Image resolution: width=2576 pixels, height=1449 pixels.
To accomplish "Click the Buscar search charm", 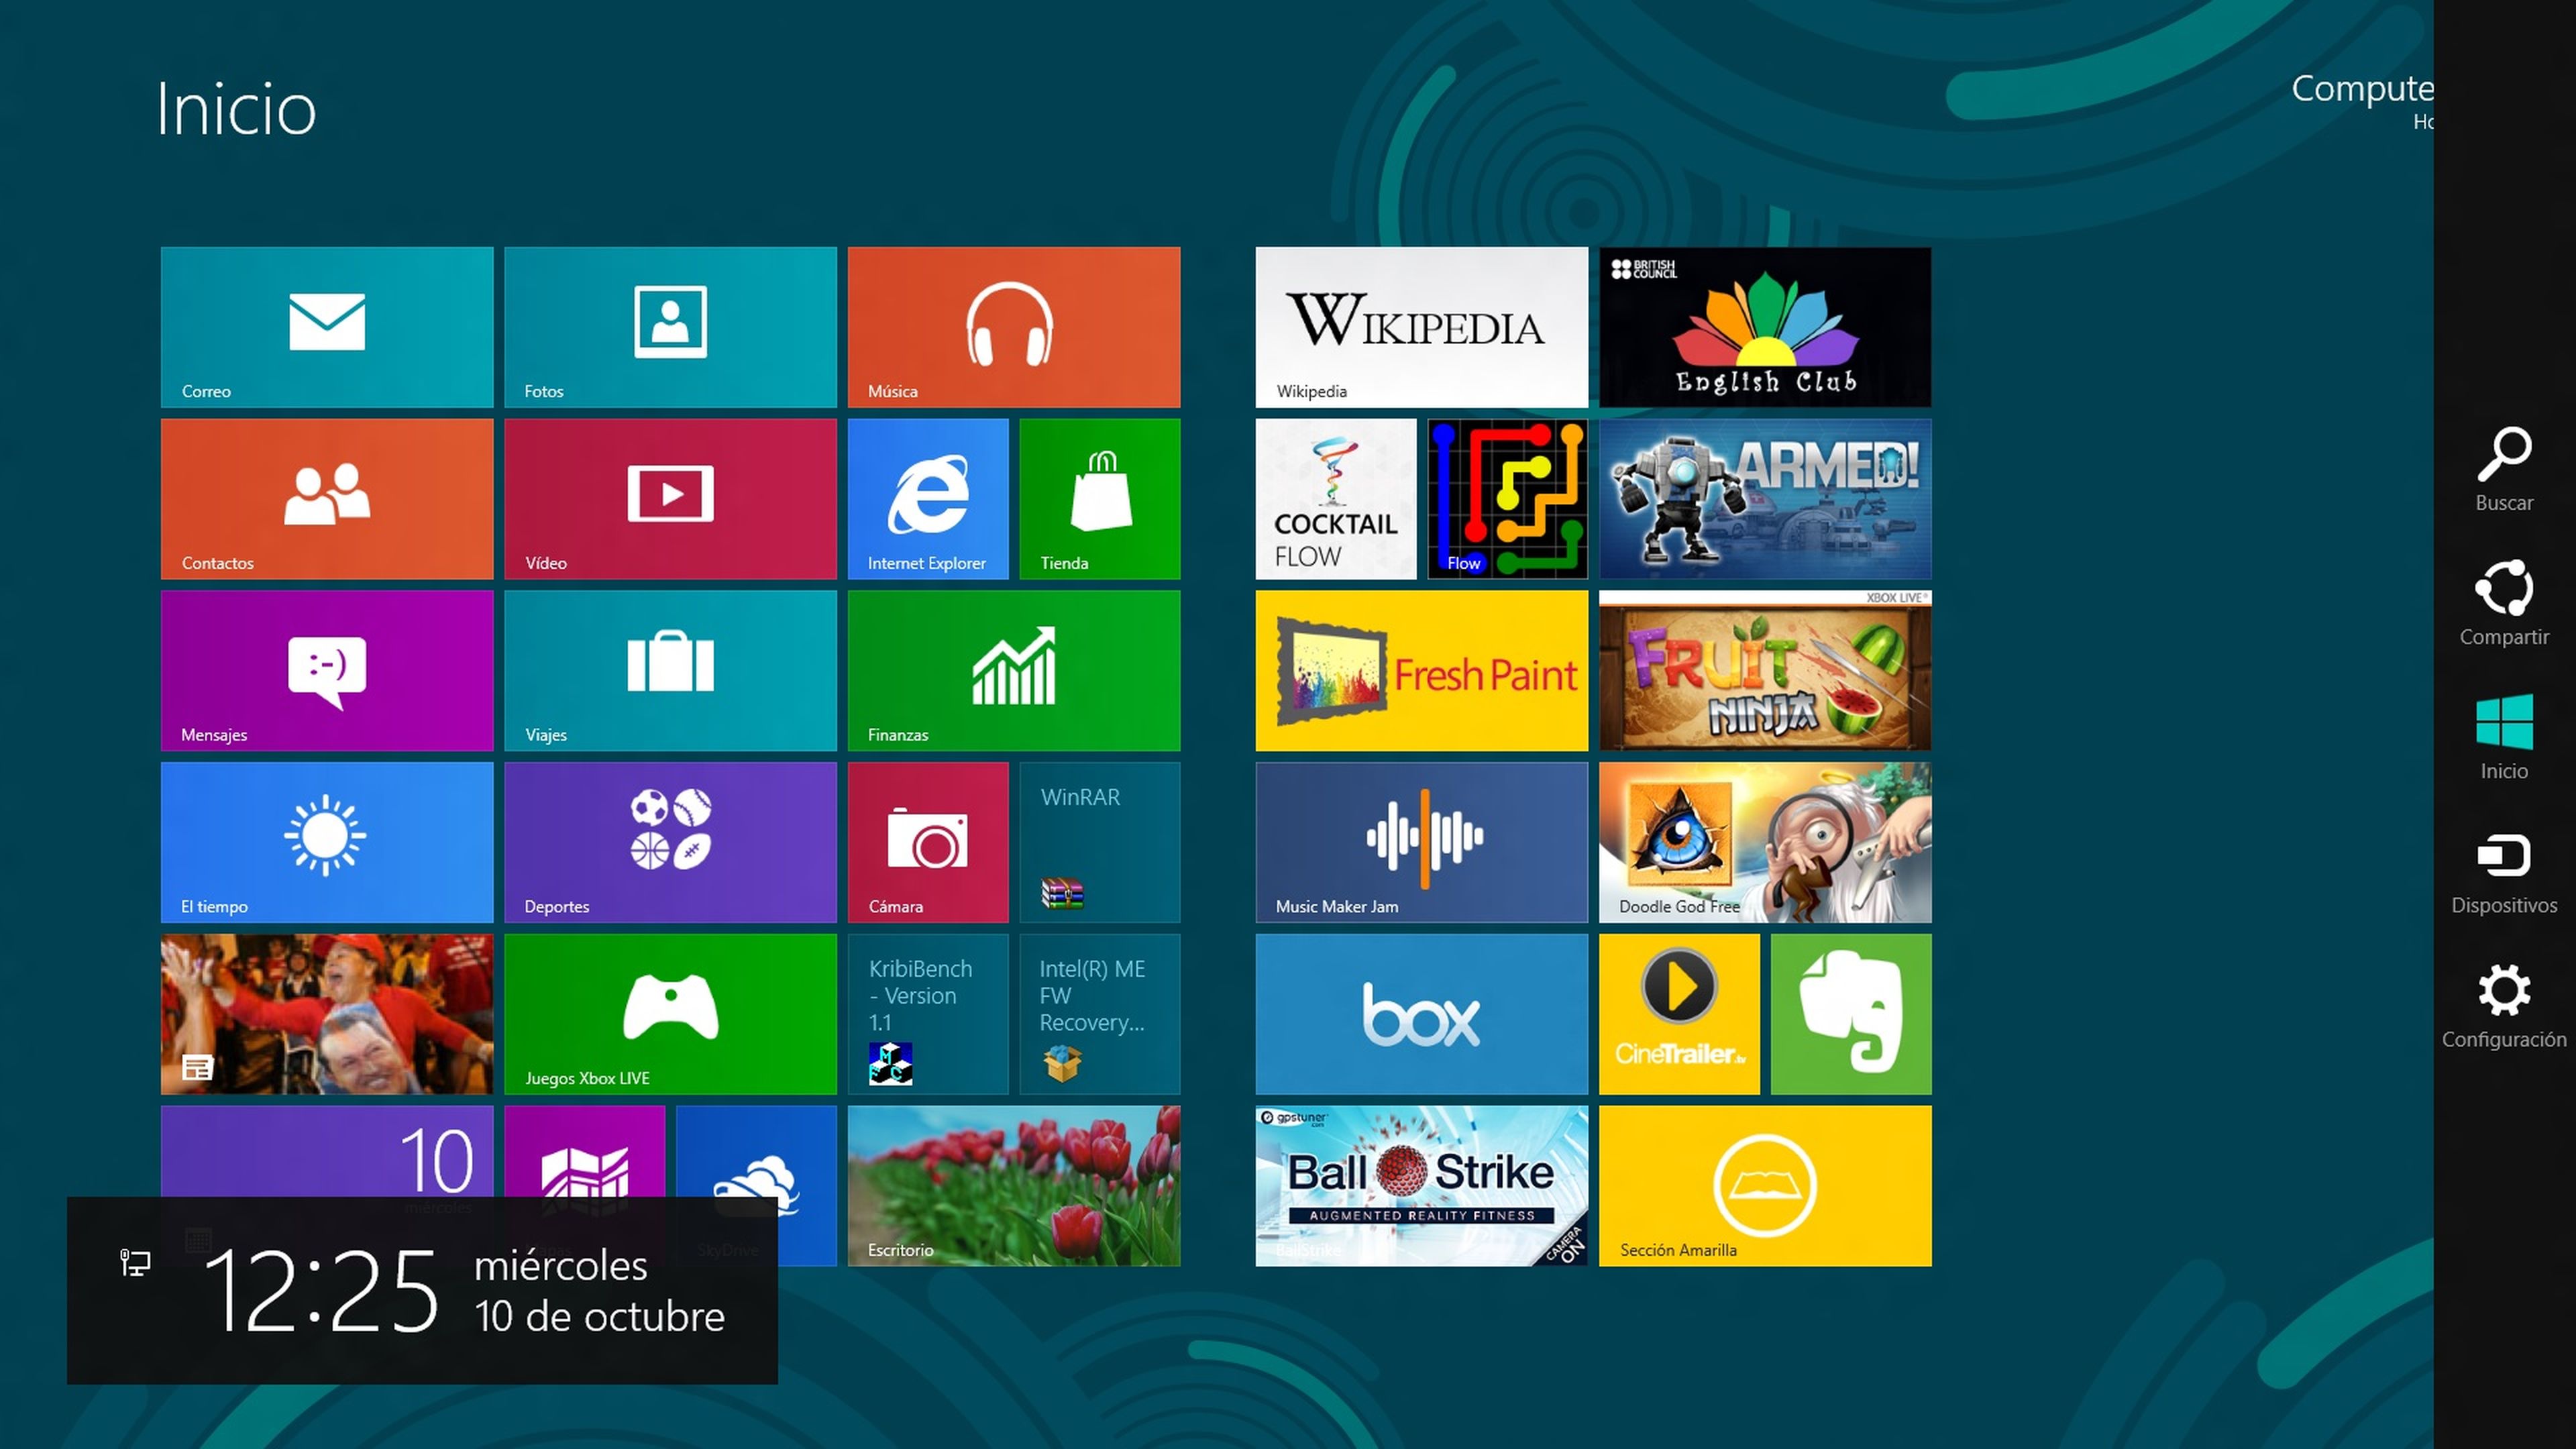I will (x=2503, y=470).
